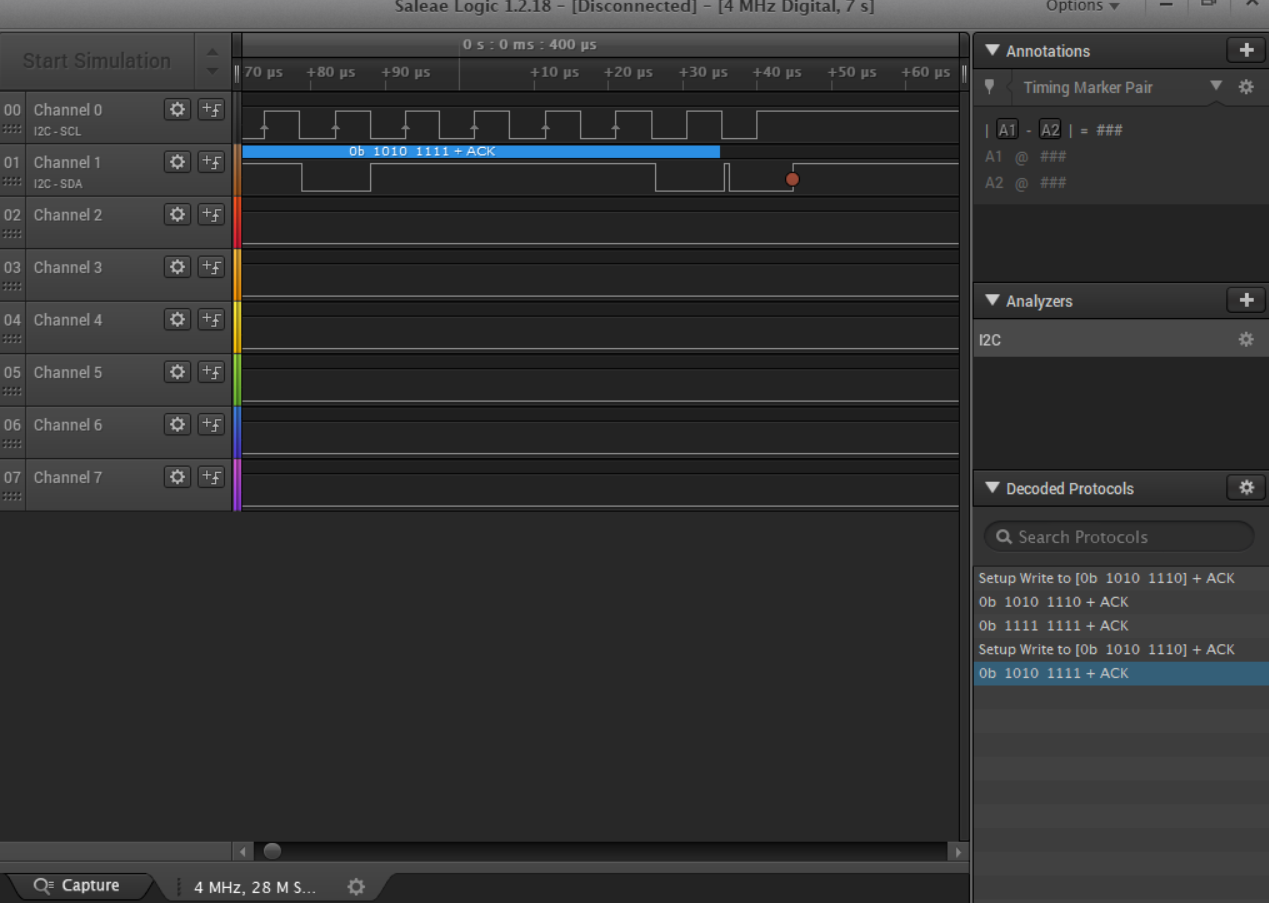1269x903 pixels.
Task: Click the Channel 3 color strip
Action: point(237,274)
